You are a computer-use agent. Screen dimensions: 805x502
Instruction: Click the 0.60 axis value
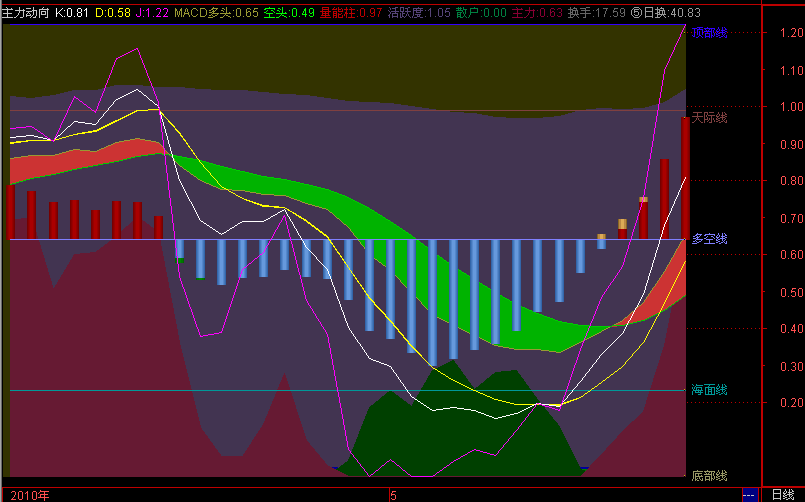tap(792, 255)
